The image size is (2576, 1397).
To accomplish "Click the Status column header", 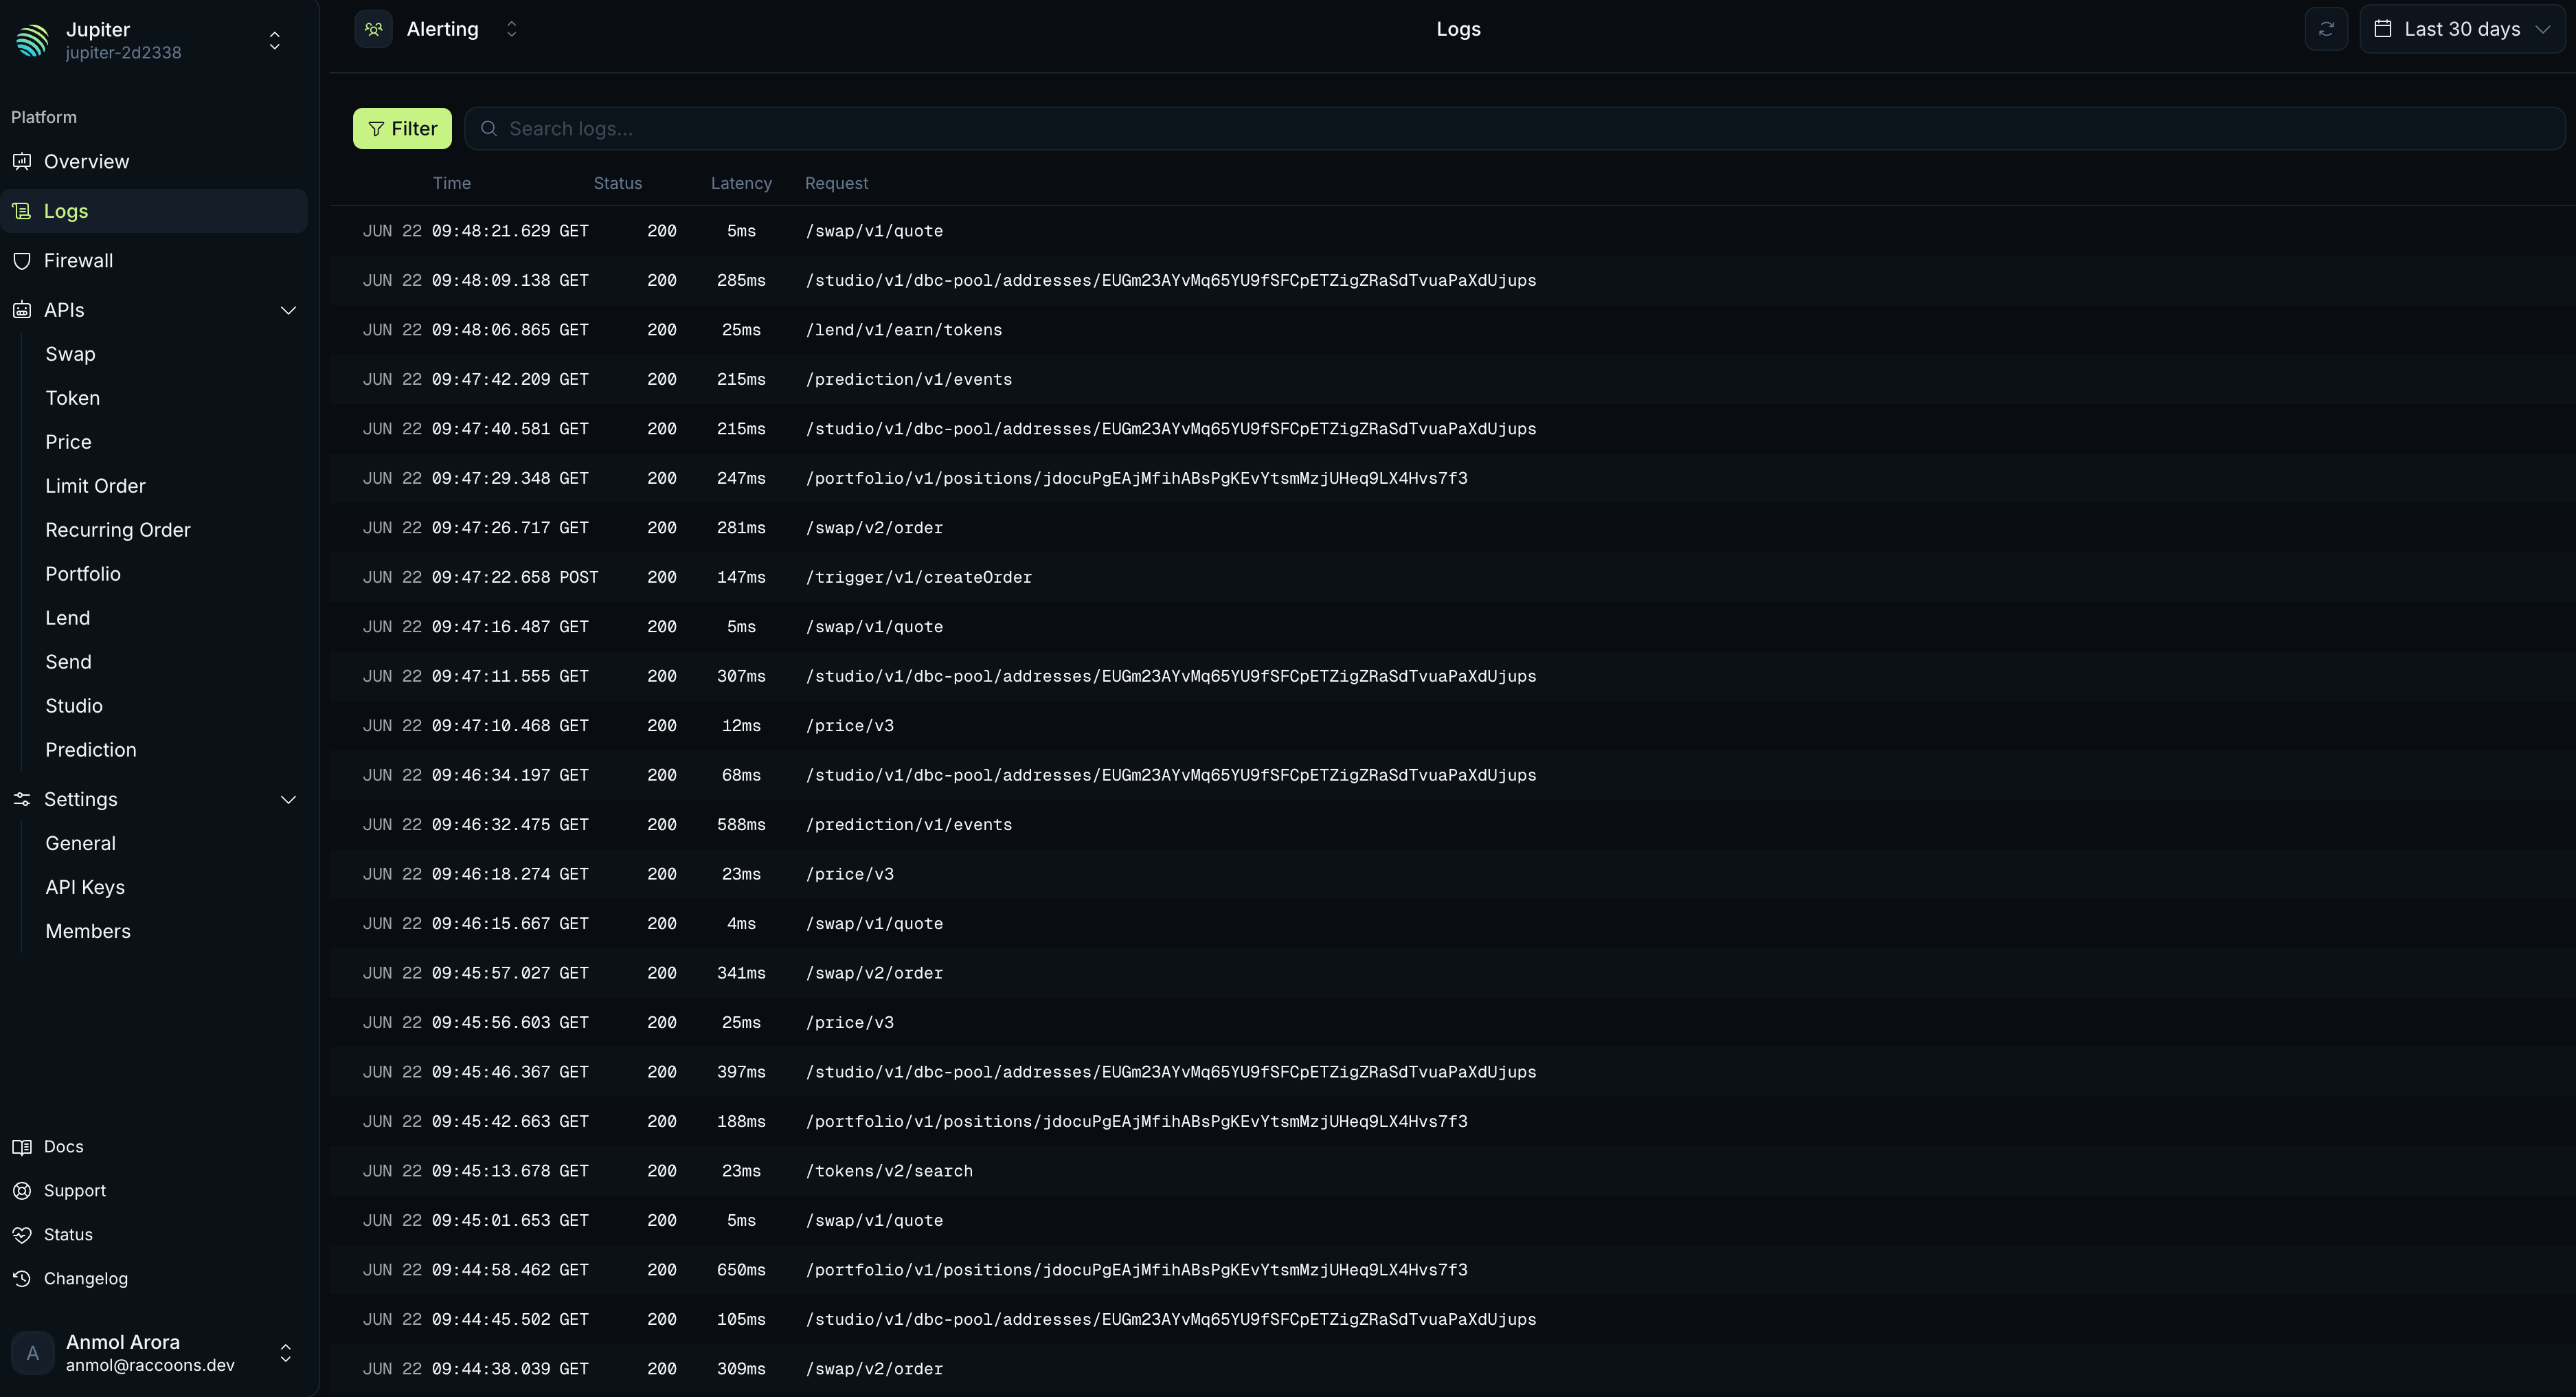I will point(617,183).
